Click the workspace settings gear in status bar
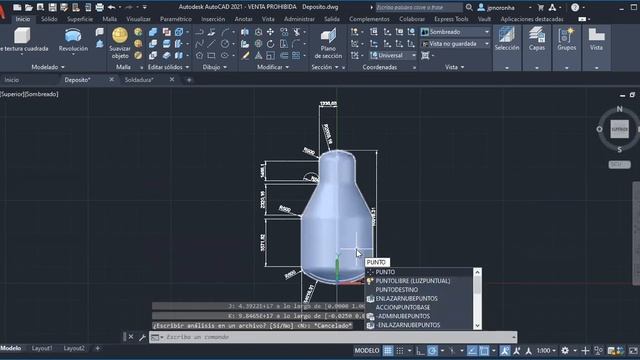640x360 pixels. click(x=565, y=351)
